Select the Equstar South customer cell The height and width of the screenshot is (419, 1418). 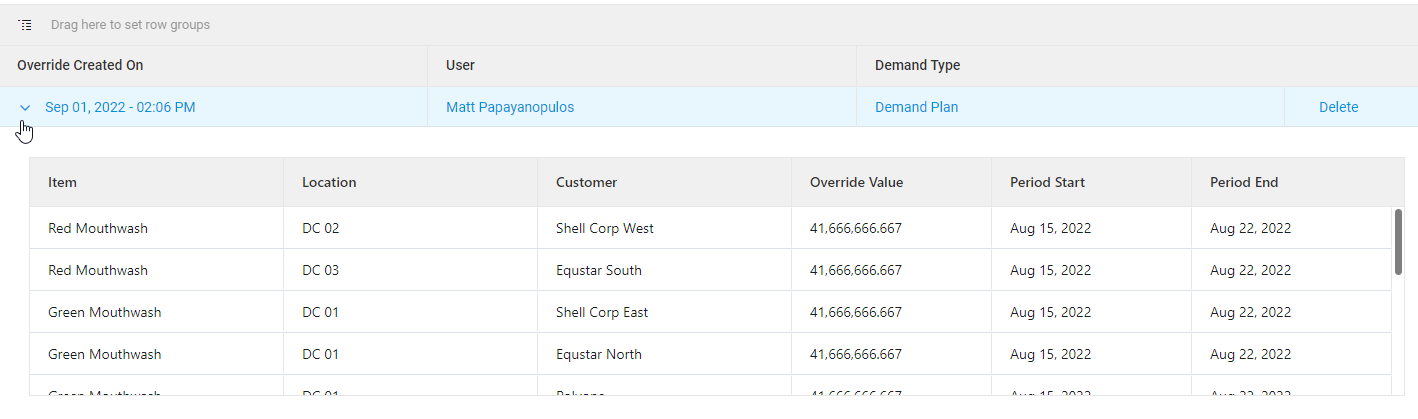pos(598,270)
